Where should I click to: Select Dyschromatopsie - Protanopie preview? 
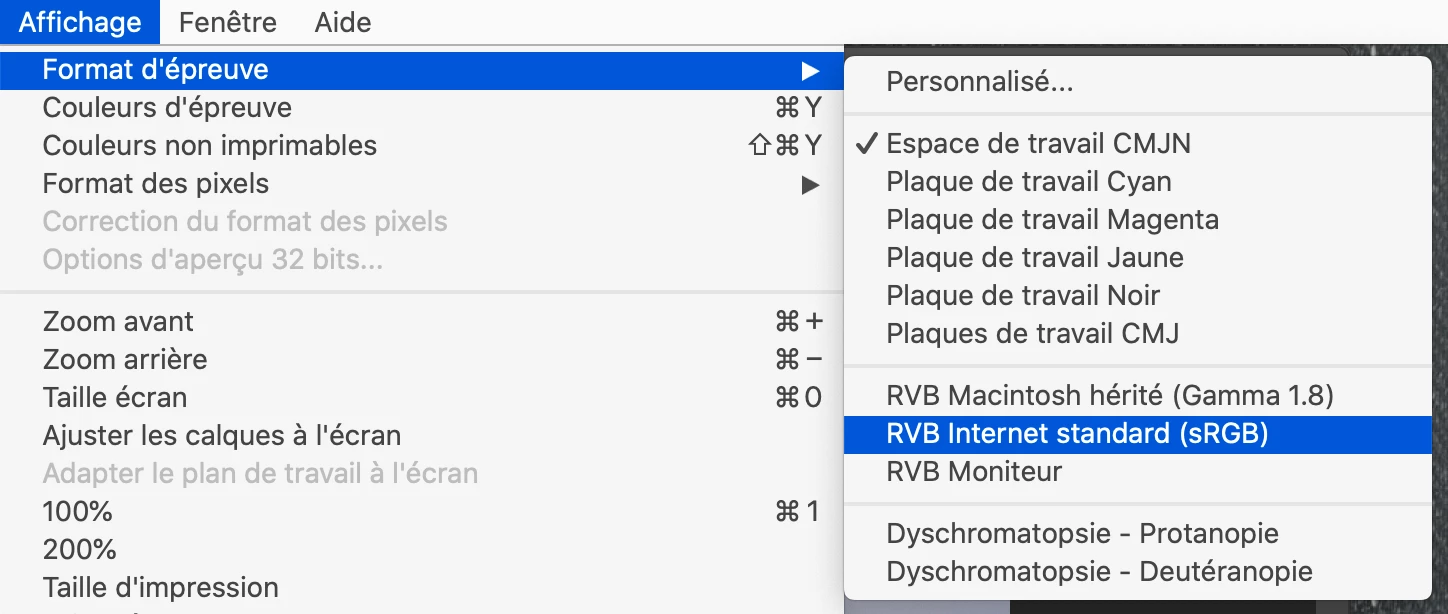pyautogui.click(x=1082, y=534)
